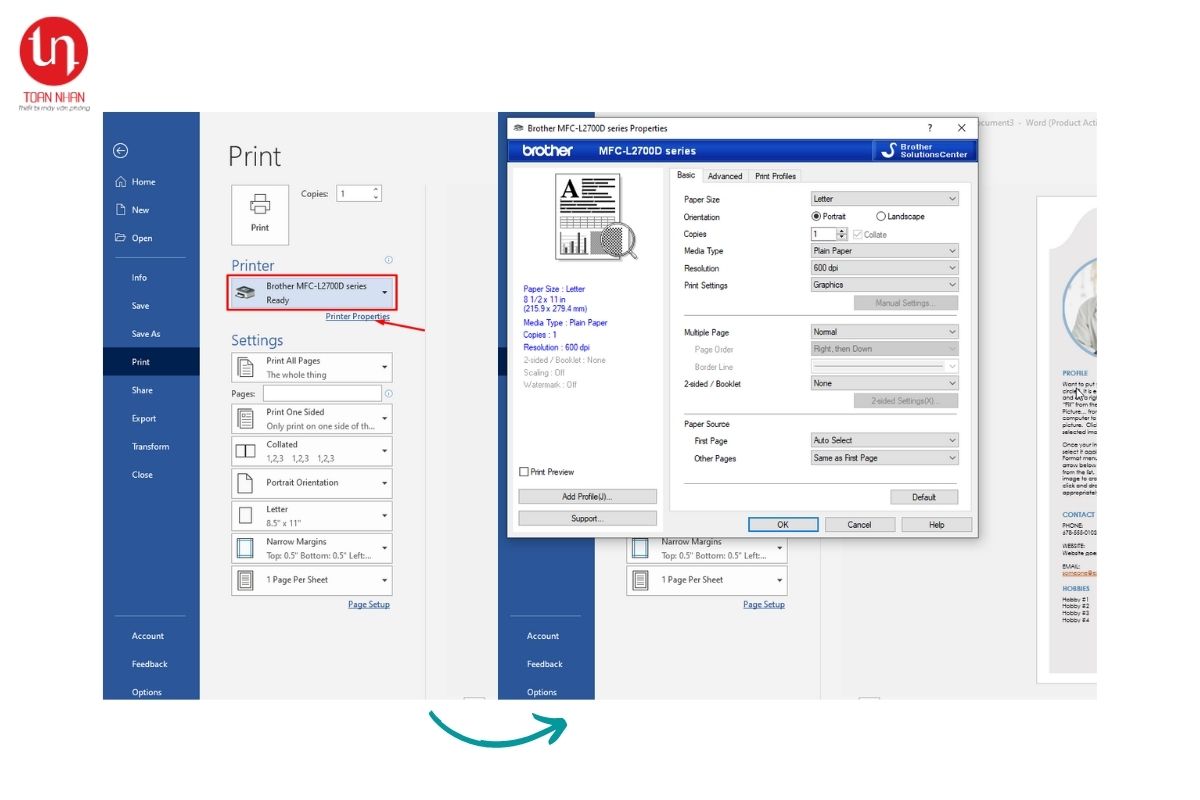Click the info icon beside the Printer heading
Viewport: 1200px width, 800px height.
click(x=388, y=260)
